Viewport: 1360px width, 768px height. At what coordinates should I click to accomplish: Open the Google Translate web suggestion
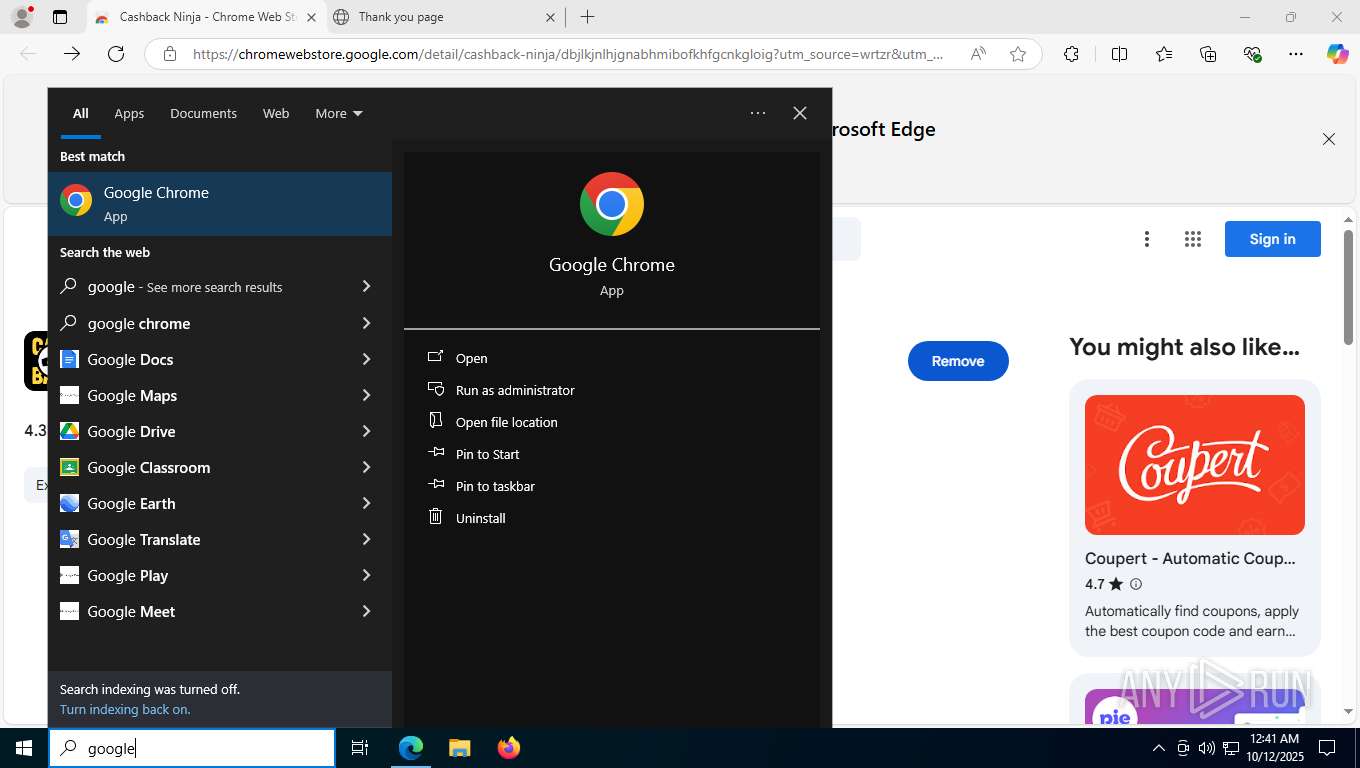220,539
